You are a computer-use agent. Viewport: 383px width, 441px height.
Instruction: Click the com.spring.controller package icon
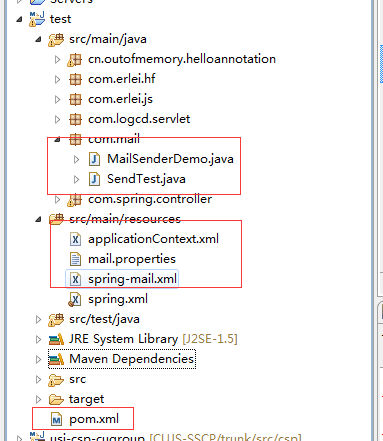[75, 200]
